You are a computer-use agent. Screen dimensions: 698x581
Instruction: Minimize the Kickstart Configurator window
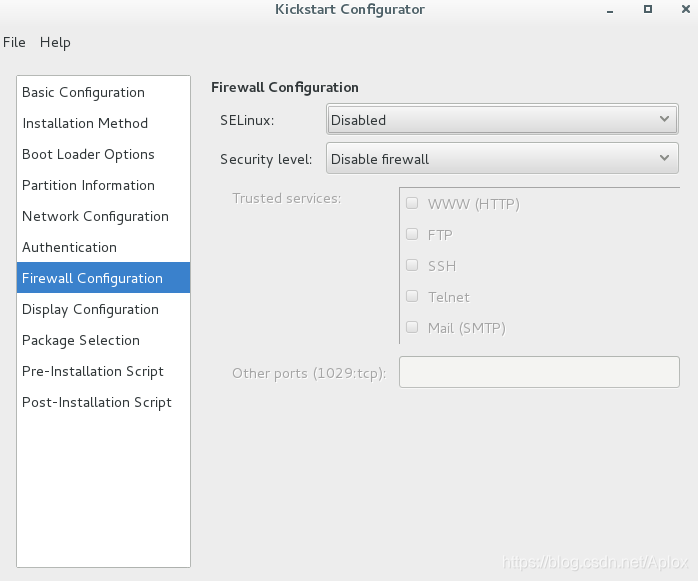coord(610,10)
